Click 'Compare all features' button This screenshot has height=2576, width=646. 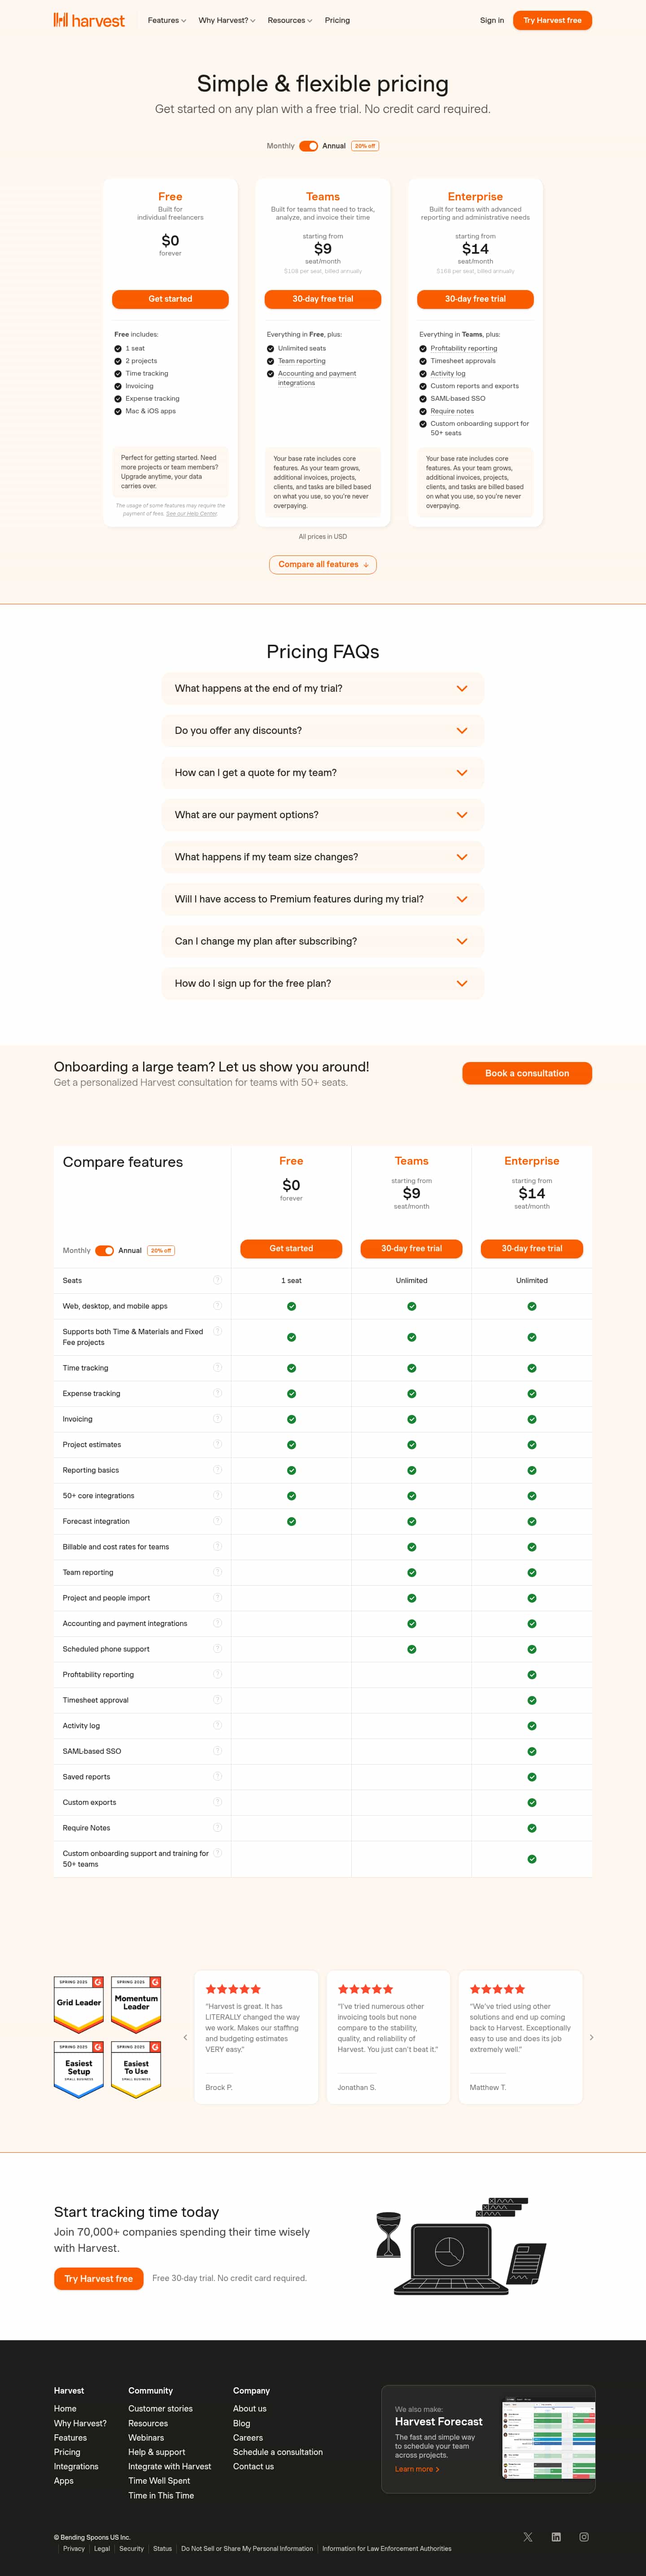click(323, 564)
